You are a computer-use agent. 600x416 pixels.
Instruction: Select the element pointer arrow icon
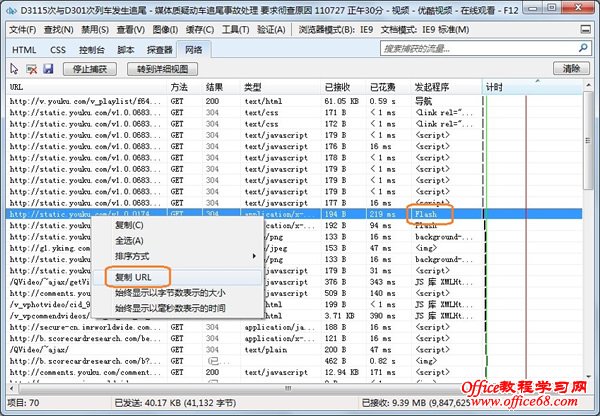tap(14, 69)
